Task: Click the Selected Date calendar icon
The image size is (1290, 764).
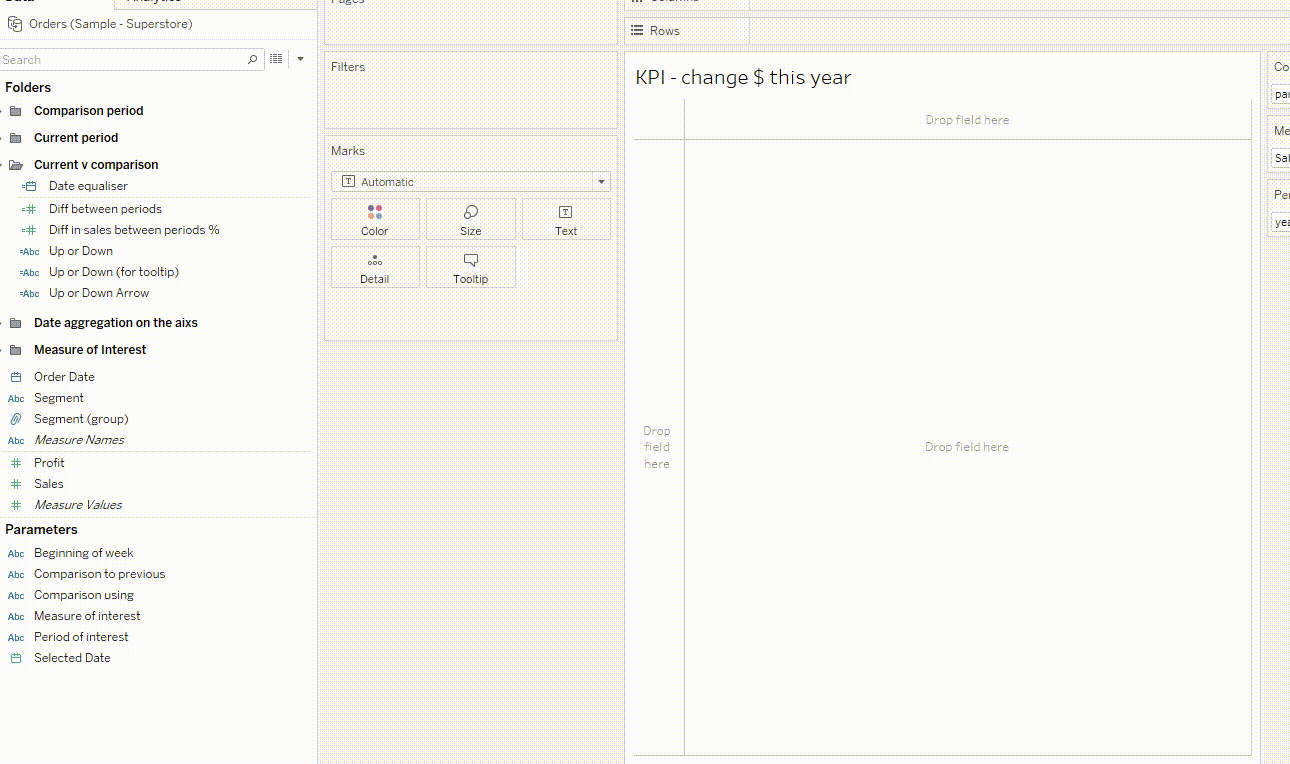Action: point(16,658)
